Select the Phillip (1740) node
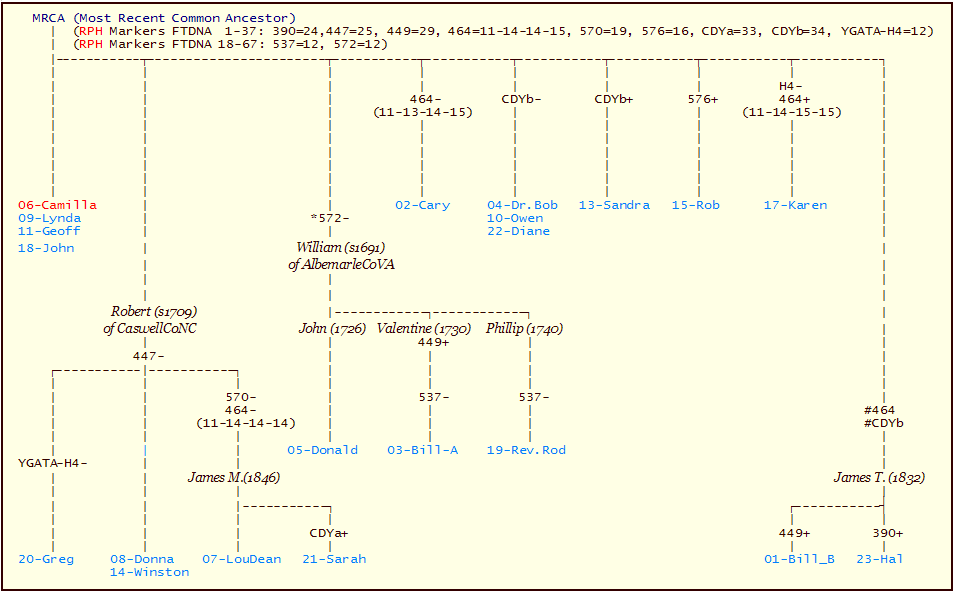Image resolution: width=955 pixels, height=592 pixels. click(x=524, y=329)
